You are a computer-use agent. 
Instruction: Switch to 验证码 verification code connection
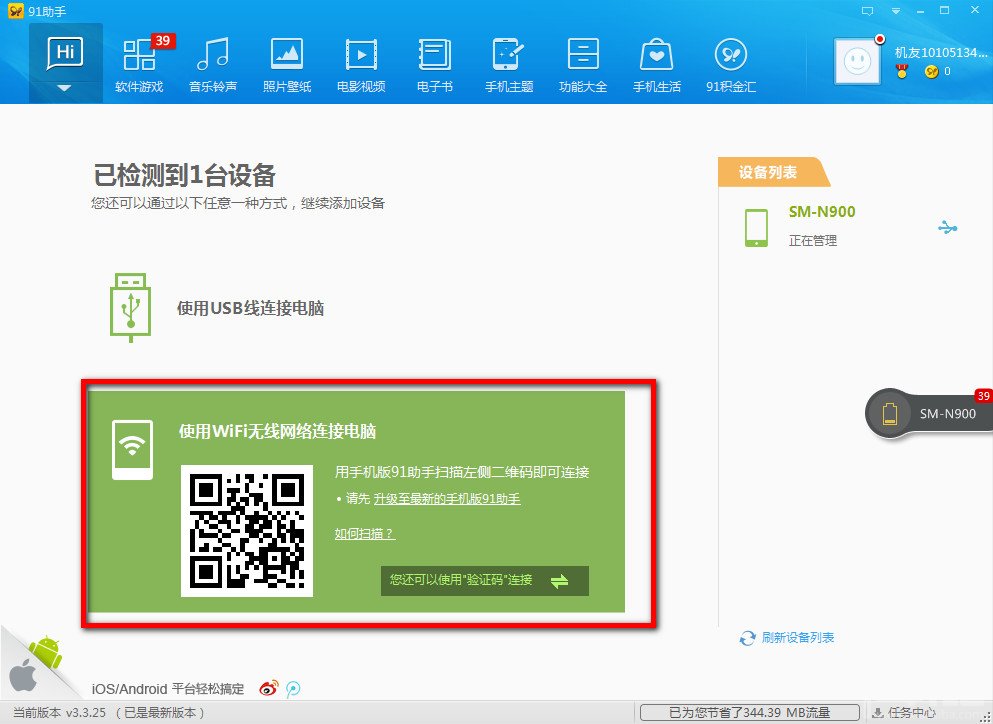click(x=484, y=580)
